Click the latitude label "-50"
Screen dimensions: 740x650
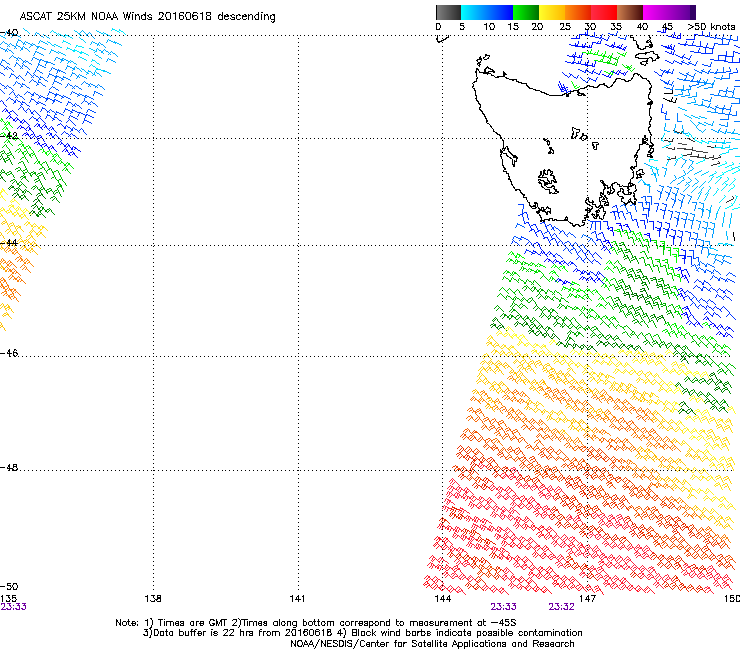click(x=9, y=587)
